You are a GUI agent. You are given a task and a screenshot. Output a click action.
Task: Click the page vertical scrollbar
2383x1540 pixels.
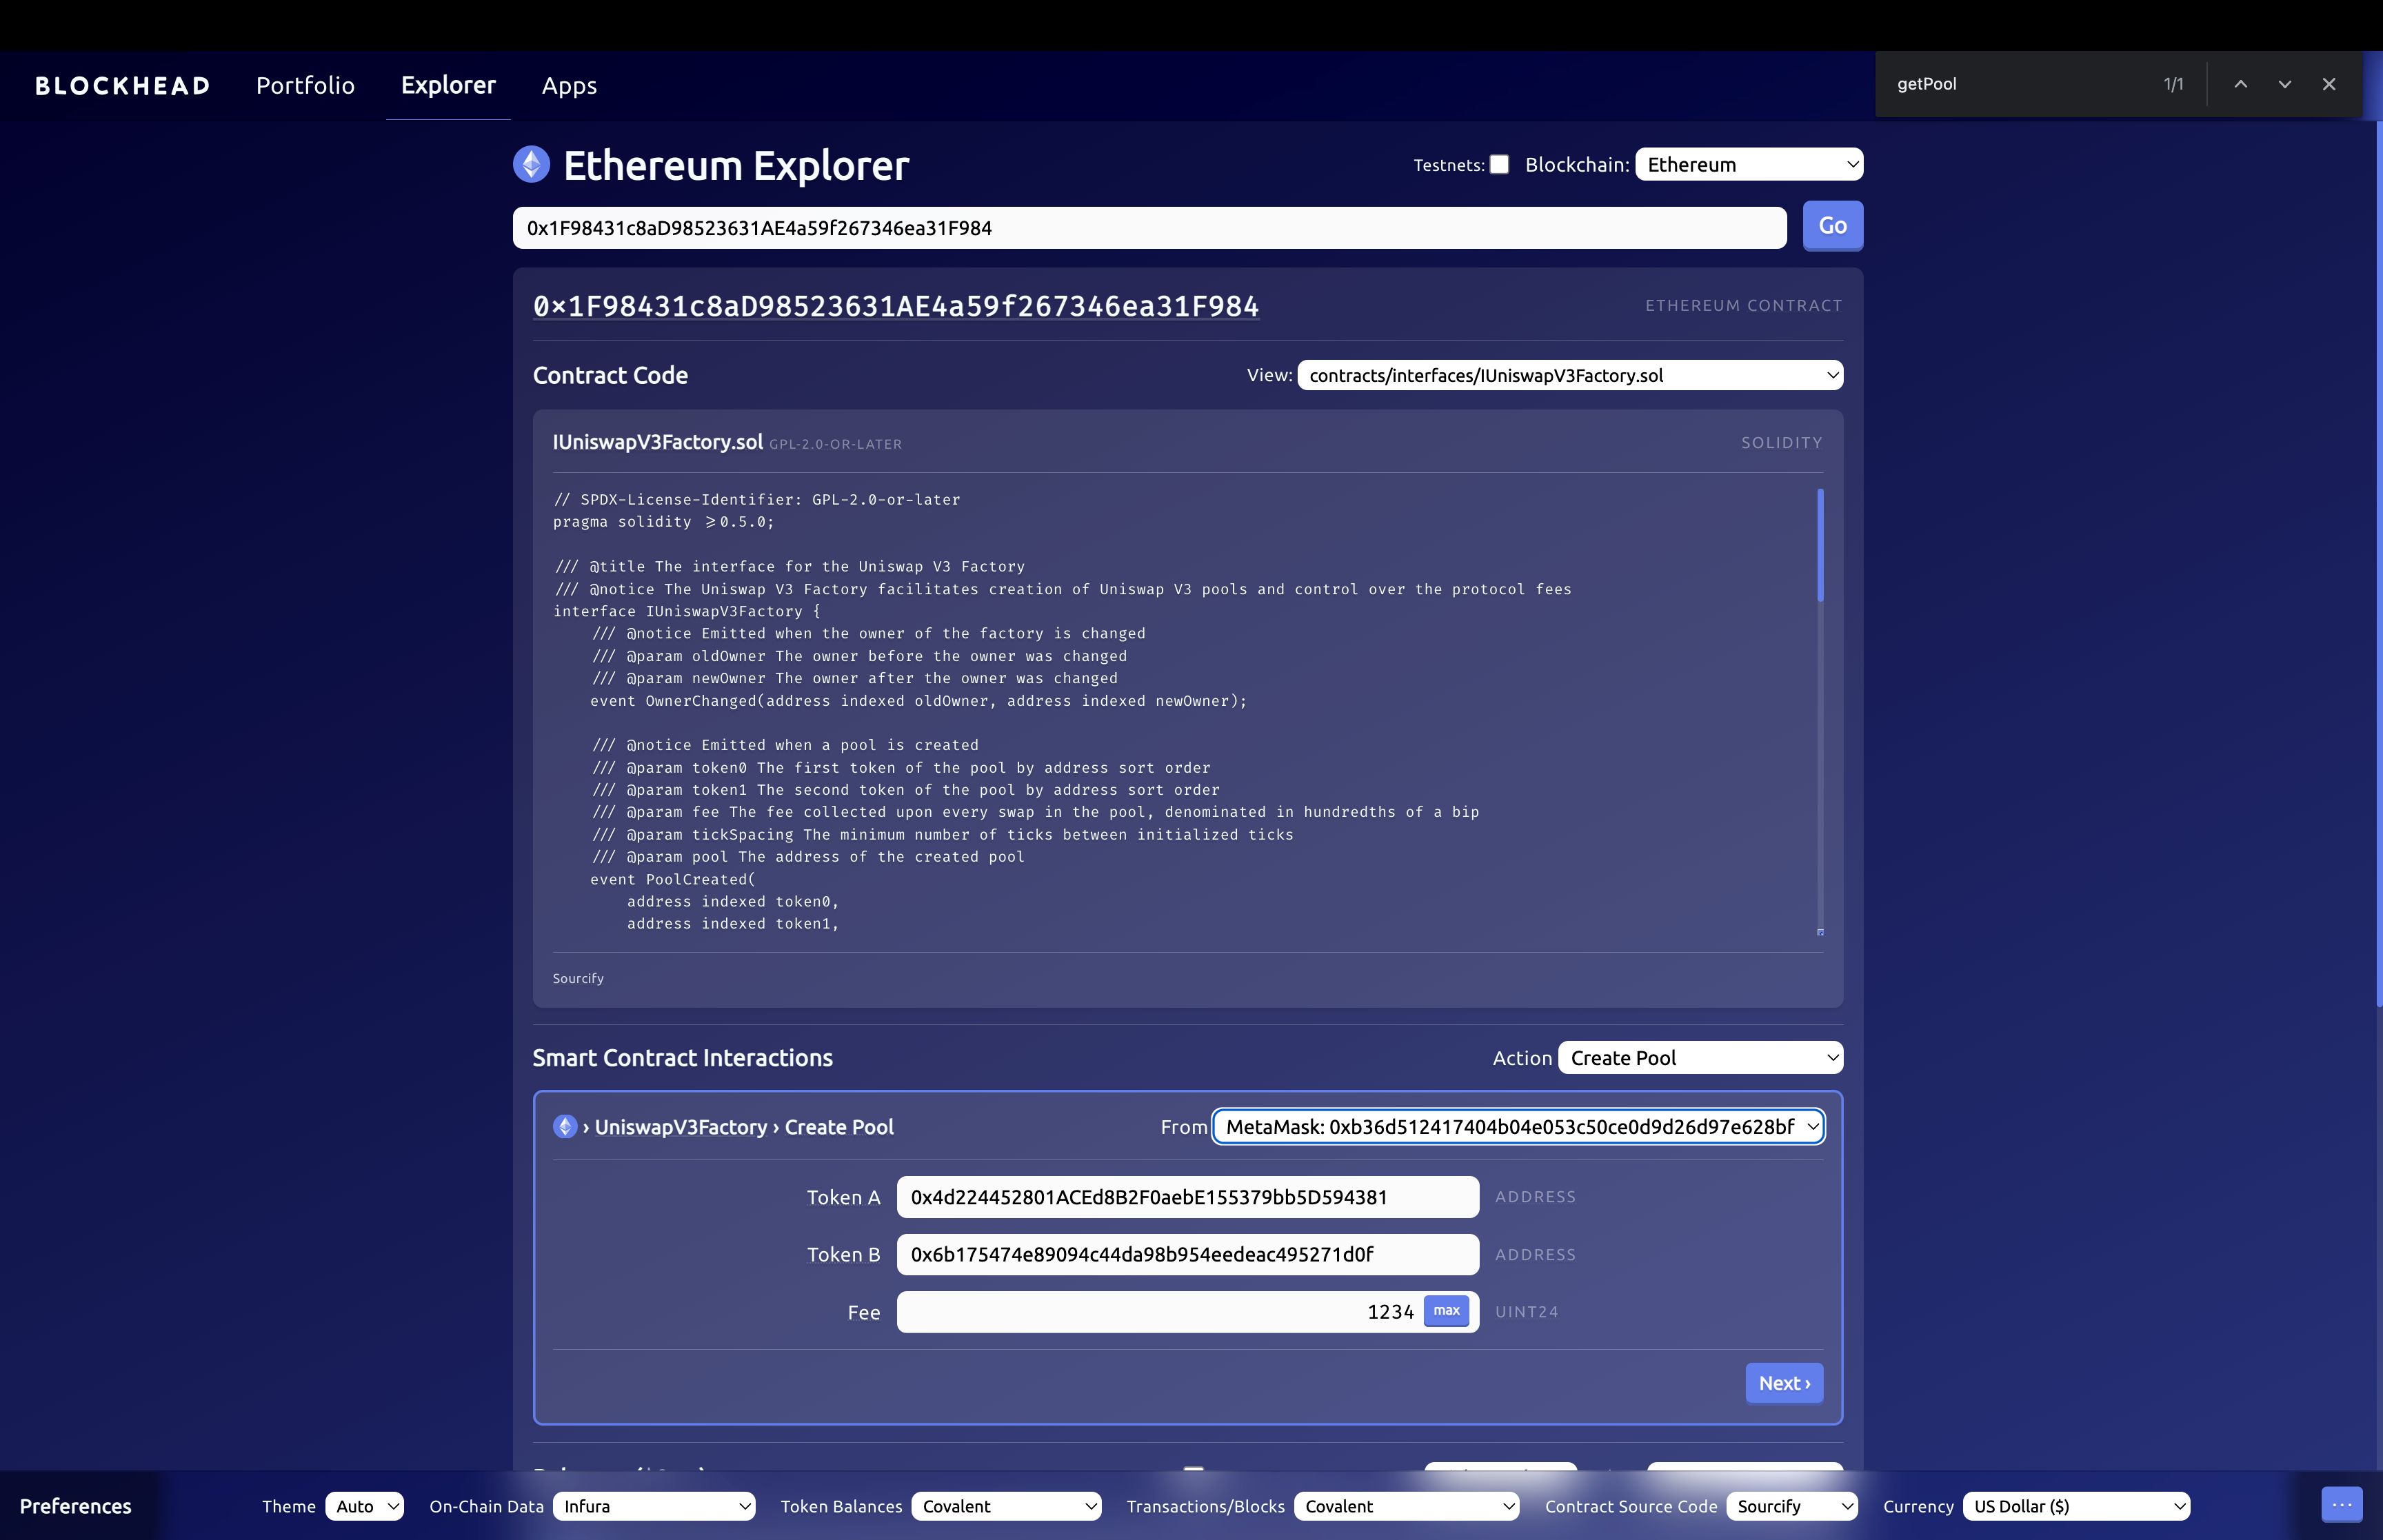tap(2378, 565)
